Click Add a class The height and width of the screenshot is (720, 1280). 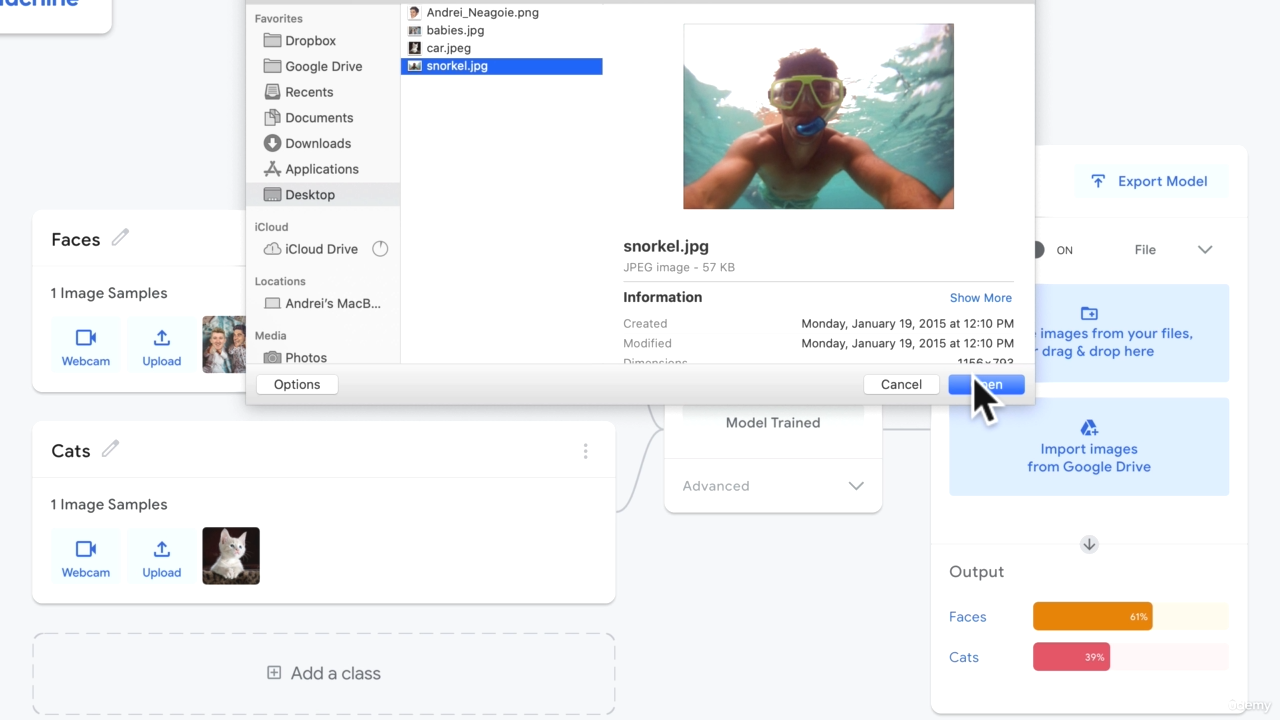(324, 673)
